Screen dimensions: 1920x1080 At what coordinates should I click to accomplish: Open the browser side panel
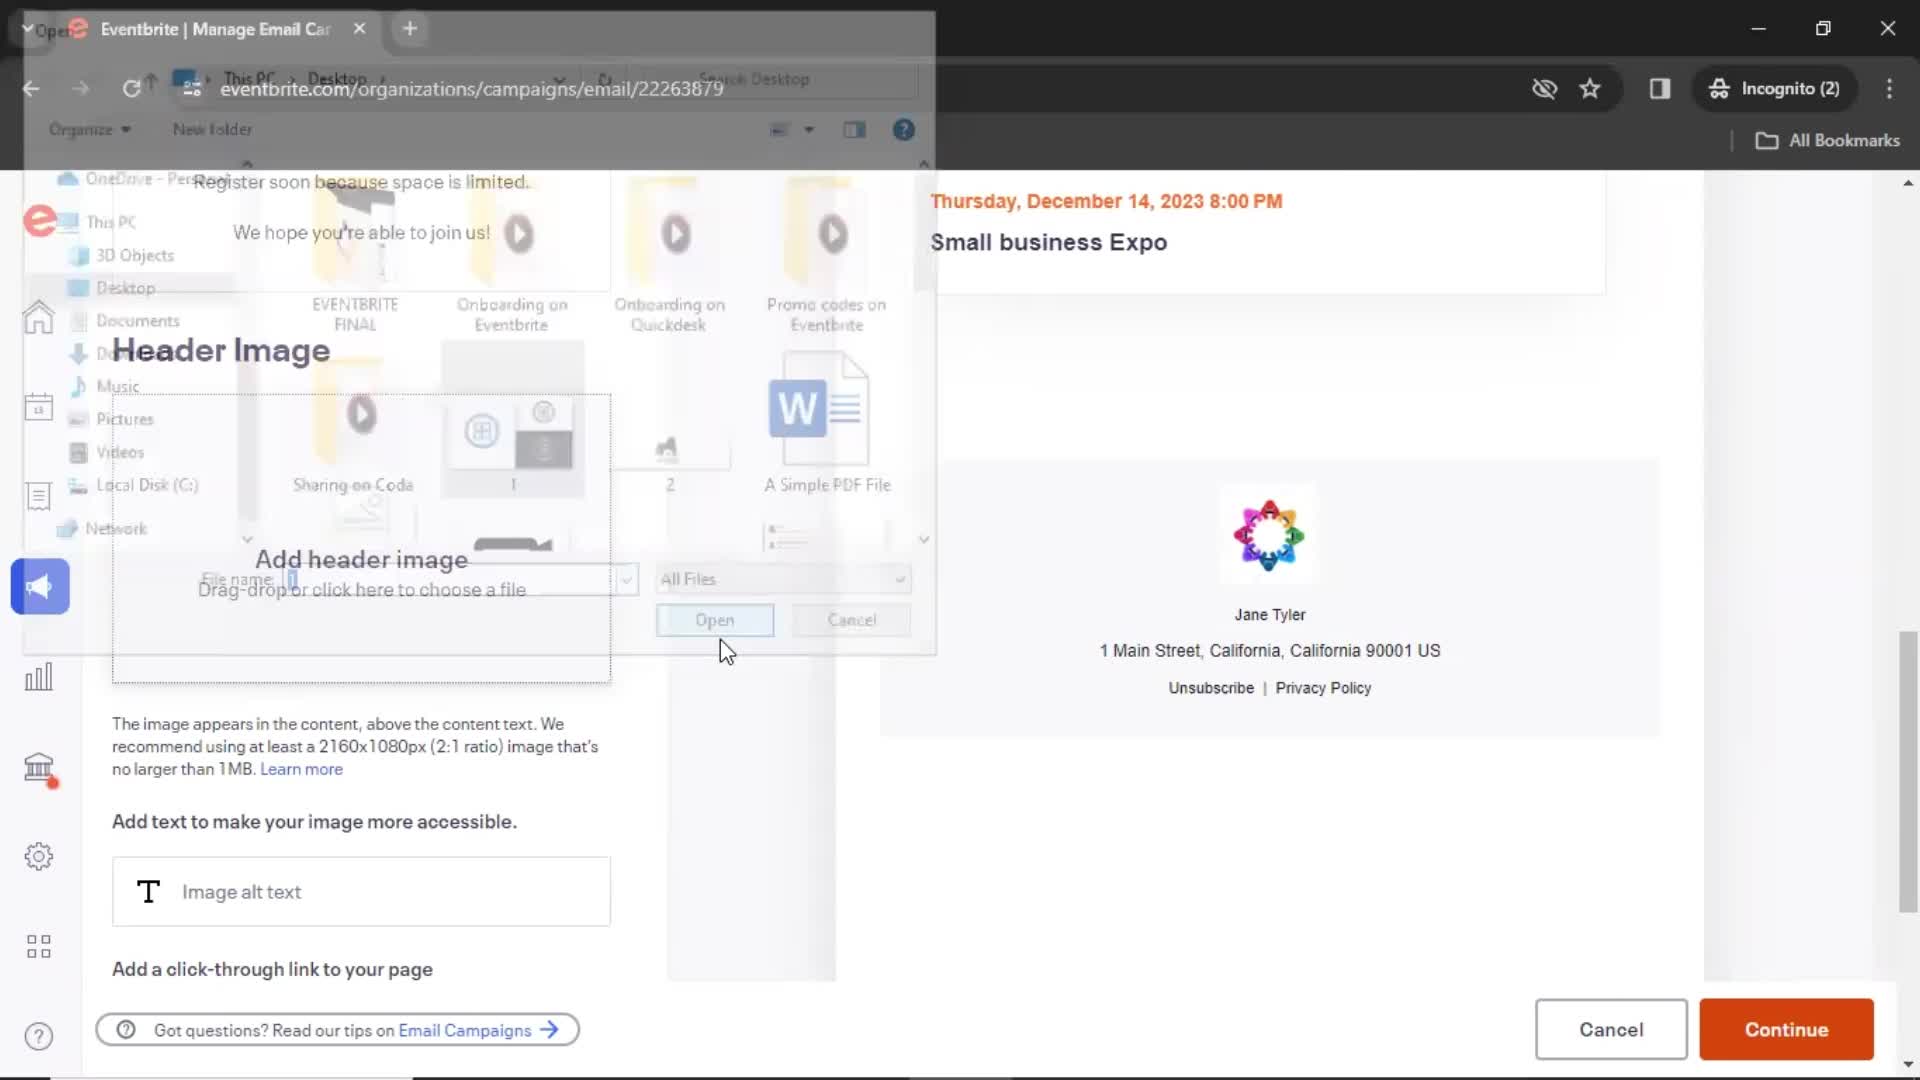pyautogui.click(x=1660, y=88)
